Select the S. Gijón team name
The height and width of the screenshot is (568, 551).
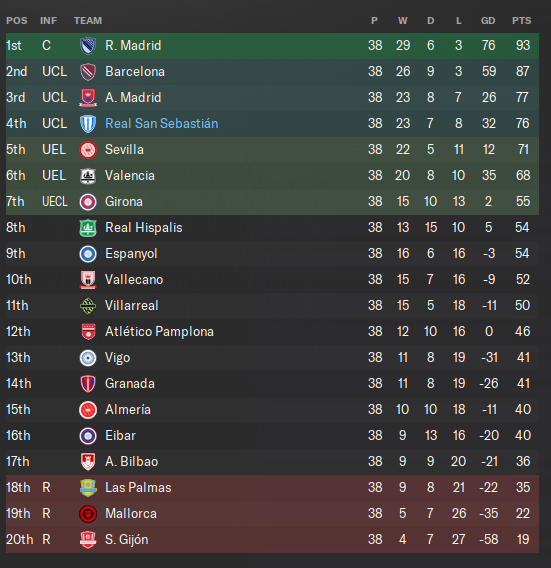point(127,540)
